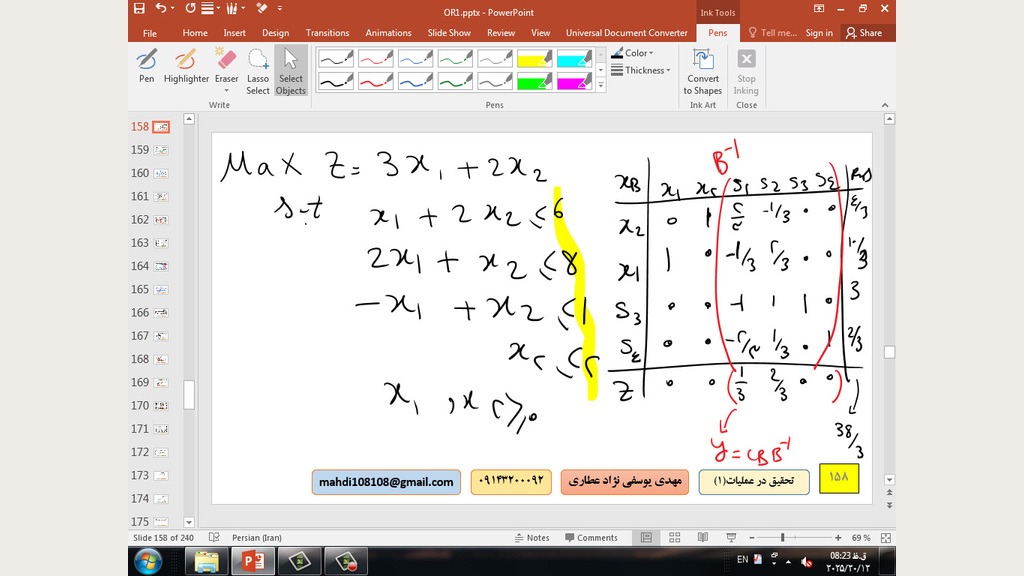
Task: Click Convert to Shapes
Action: tap(703, 70)
